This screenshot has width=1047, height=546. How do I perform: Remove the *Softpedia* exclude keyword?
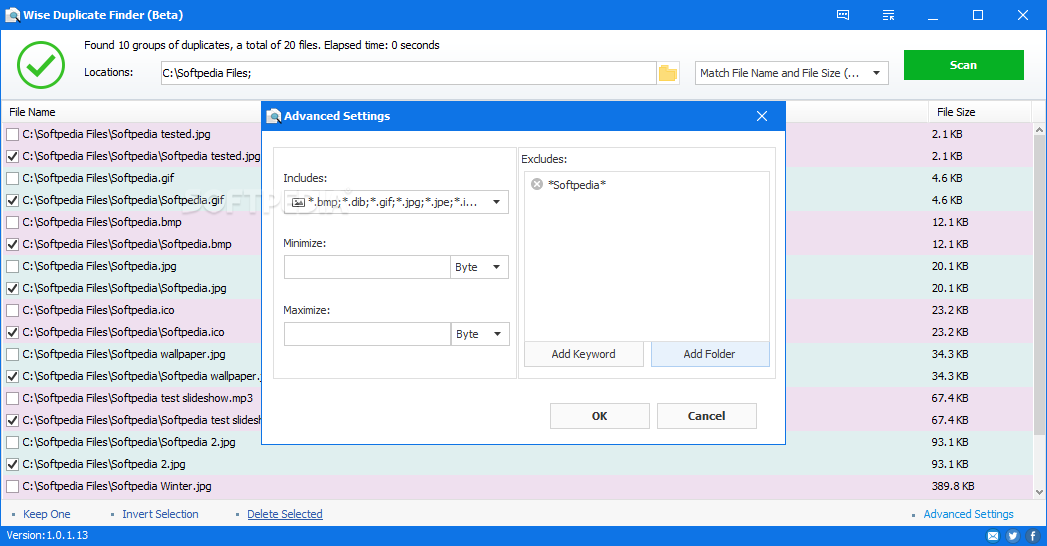[x=537, y=184]
